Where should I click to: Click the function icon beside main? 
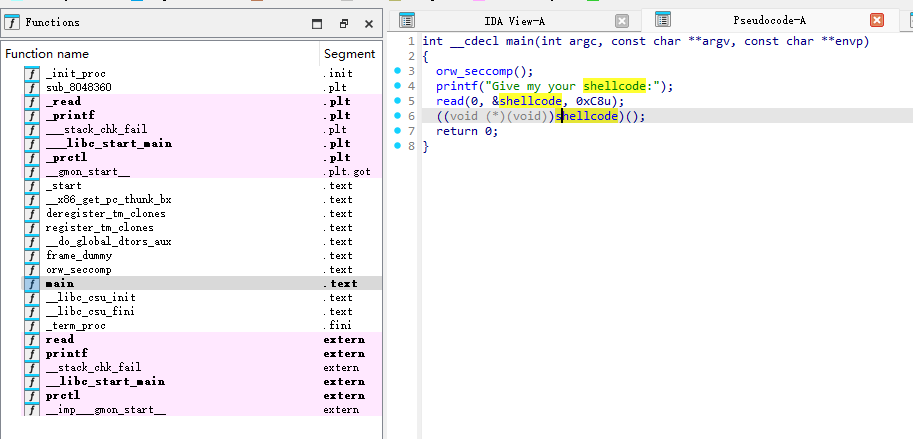coord(32,284)
